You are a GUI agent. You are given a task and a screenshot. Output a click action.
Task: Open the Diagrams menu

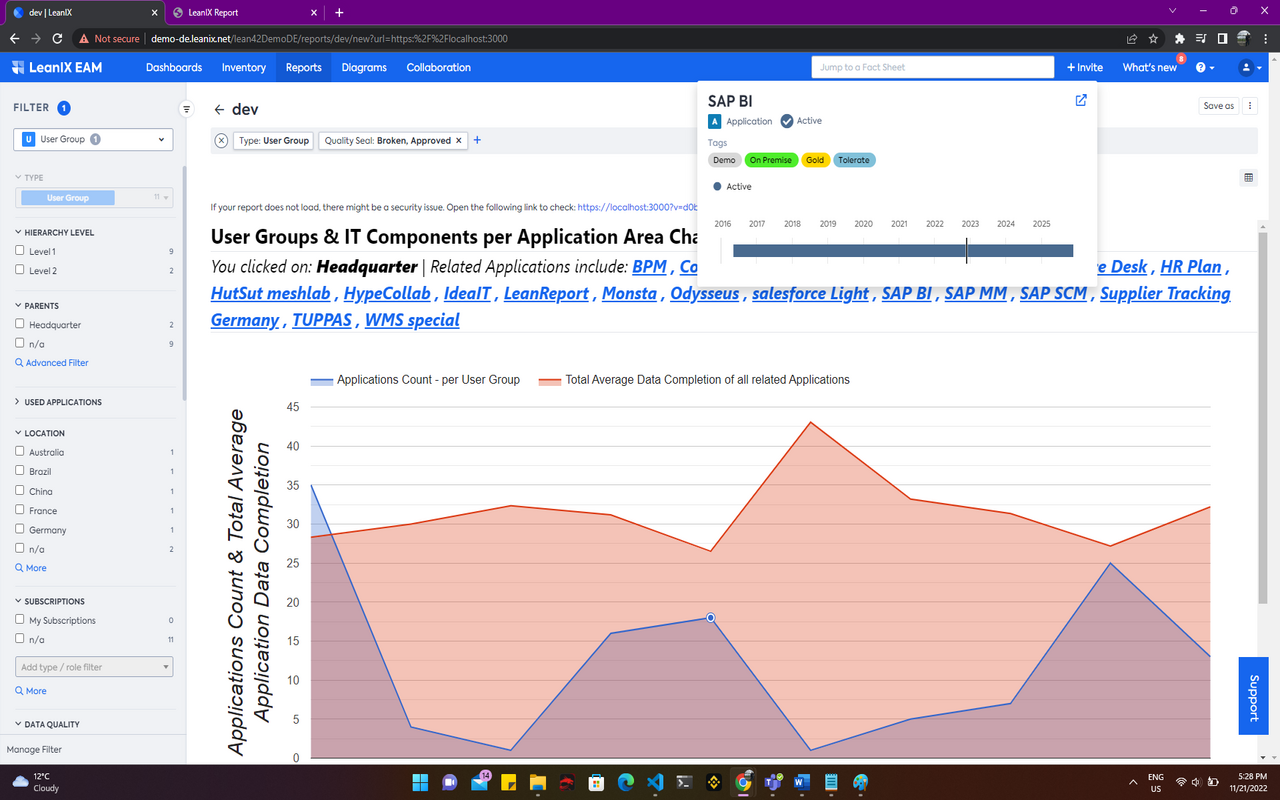click(x=364, y=67)
